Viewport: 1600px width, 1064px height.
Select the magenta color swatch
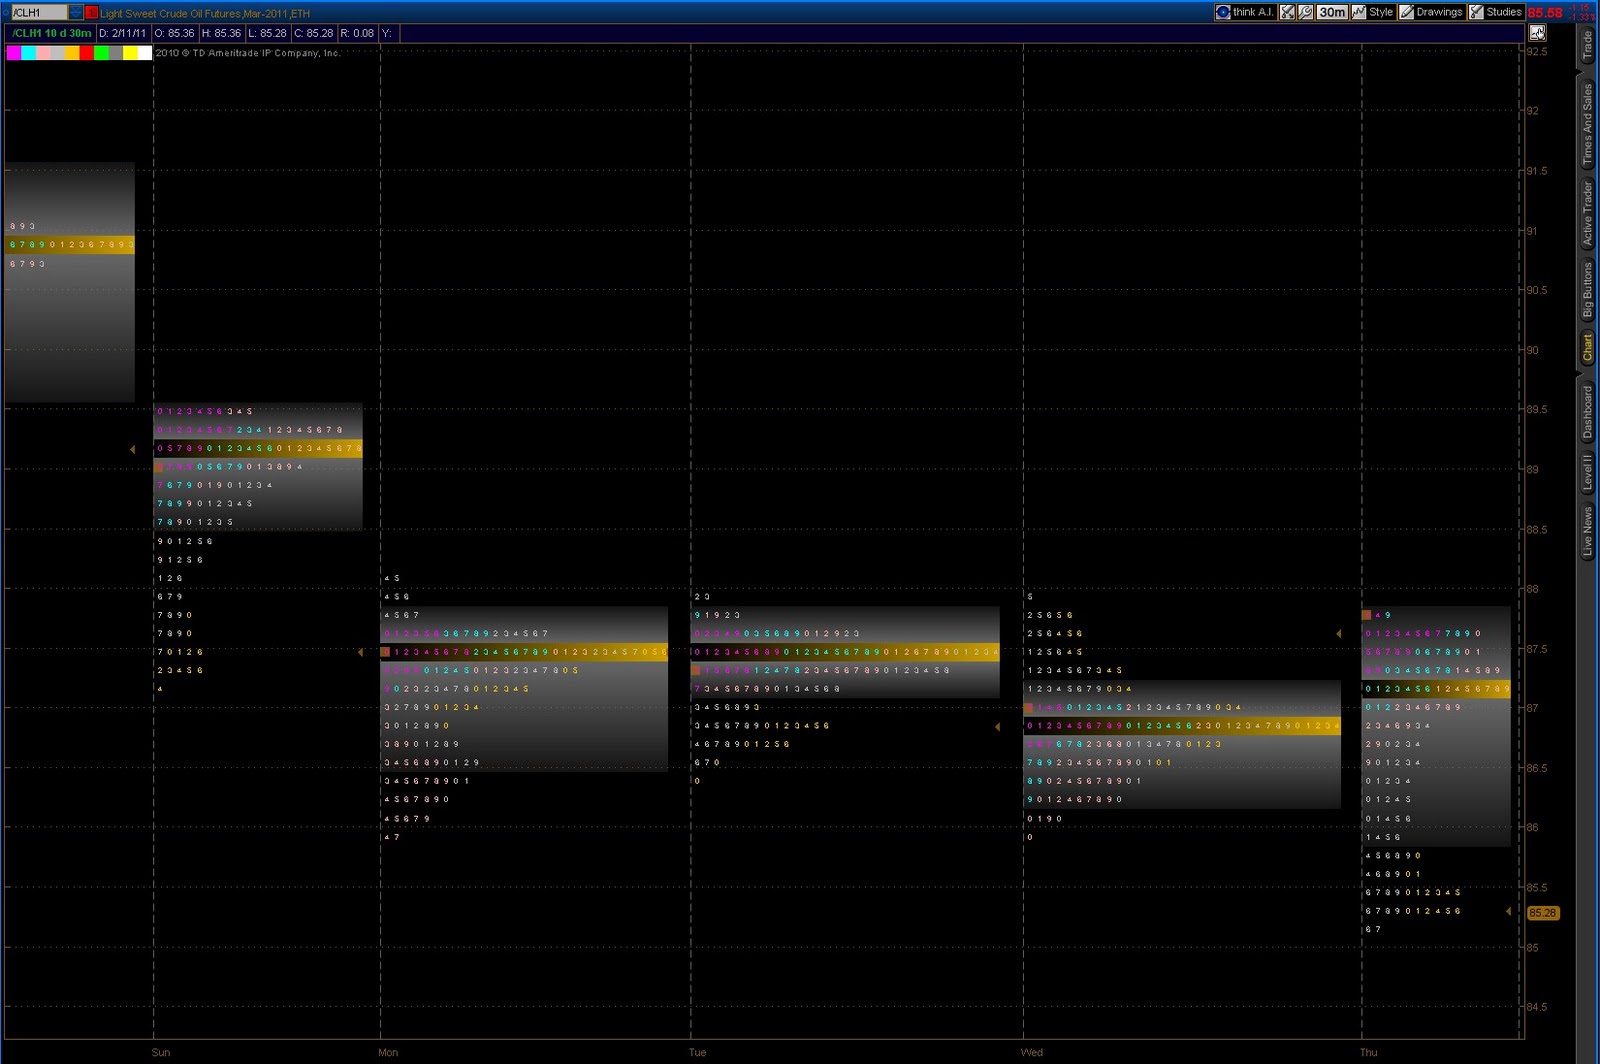pyautogui.click(x=12, y=53)
